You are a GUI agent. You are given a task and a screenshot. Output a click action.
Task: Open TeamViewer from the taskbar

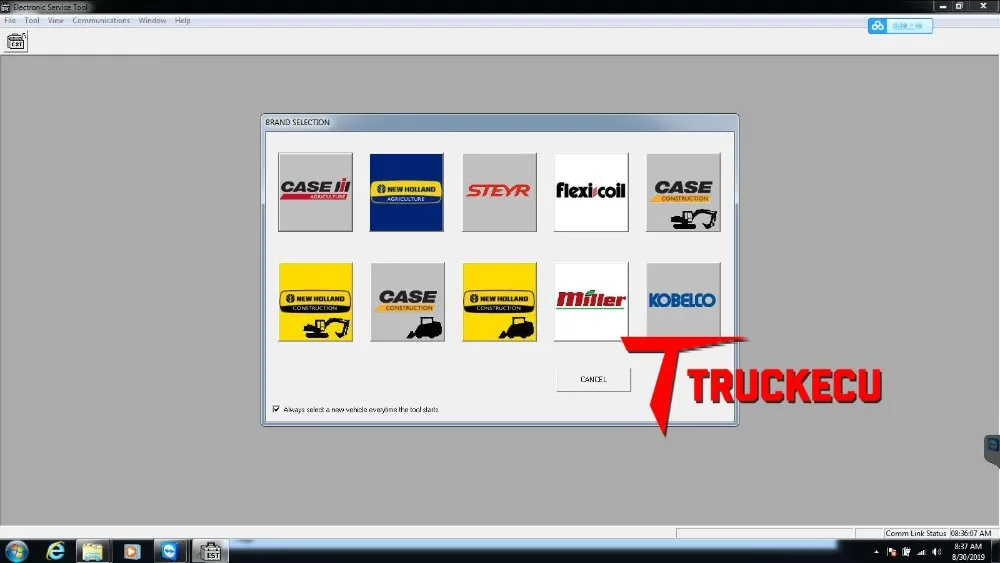click(x=169, y=551)
